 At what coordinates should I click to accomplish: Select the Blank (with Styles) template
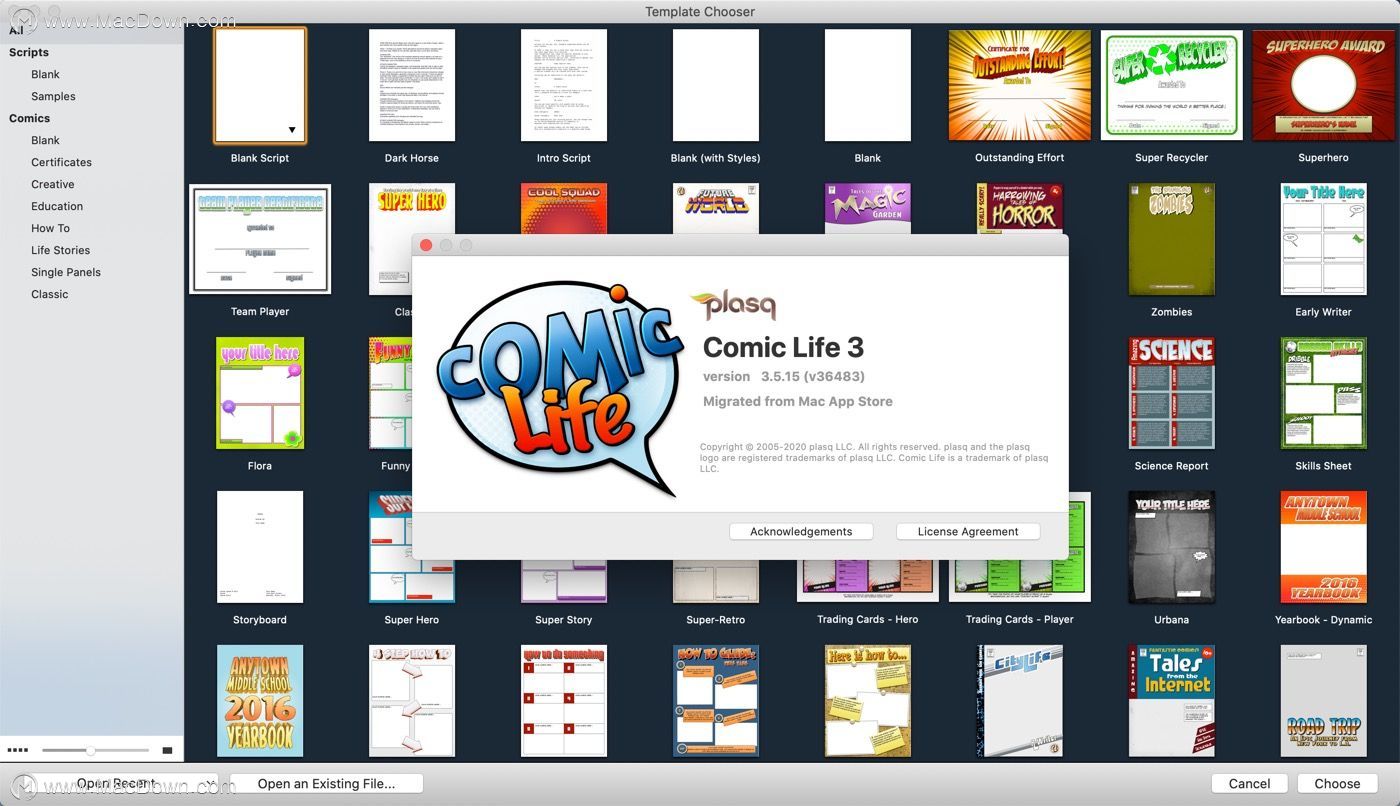click(716, 85)
